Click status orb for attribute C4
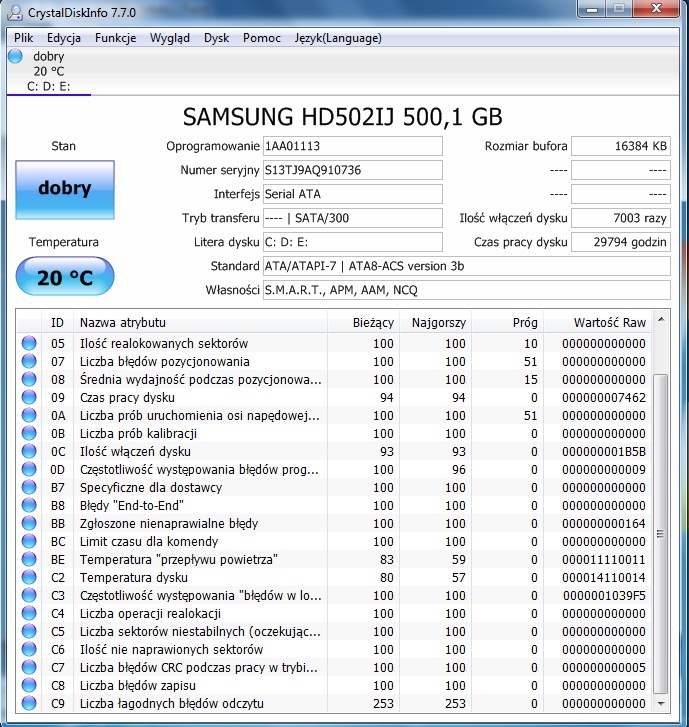This screenshot has height=727, width=689. pos(29,613)
